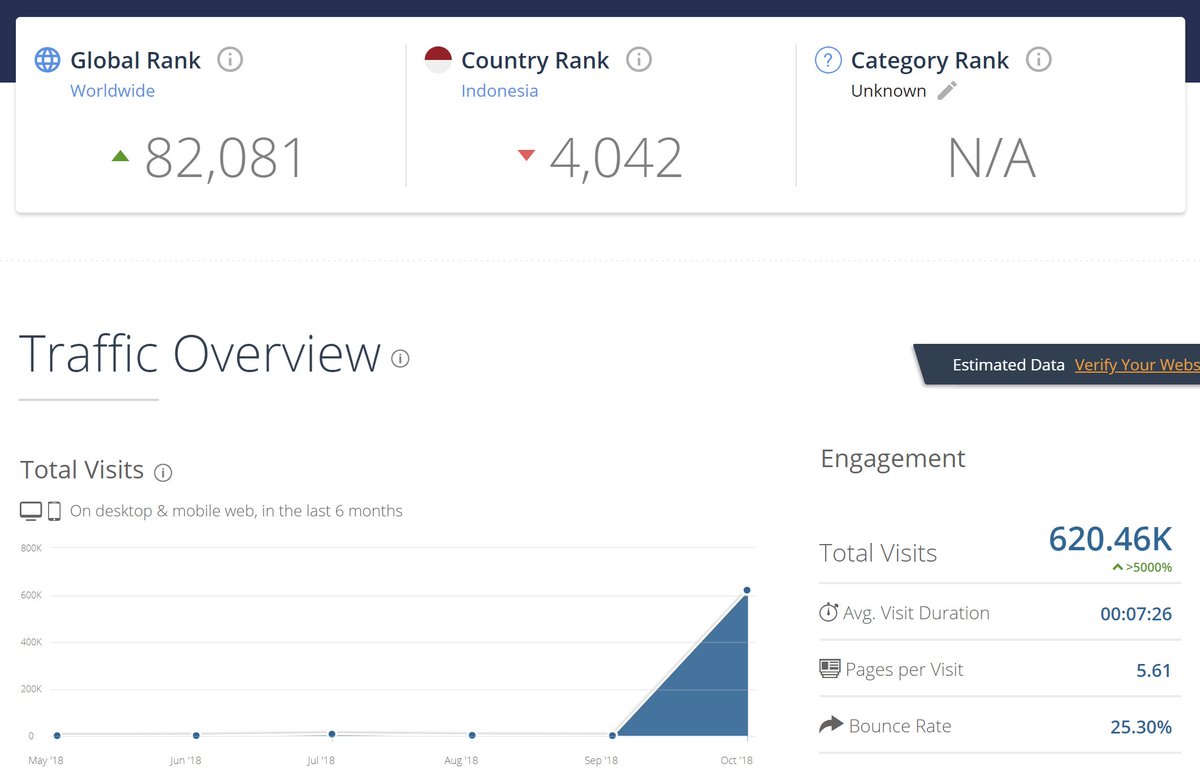The width and height of the screenshot is (1200, 781).
Task: Click the 25.30% bounce rate value
Action: click(x=1141, y=727)
